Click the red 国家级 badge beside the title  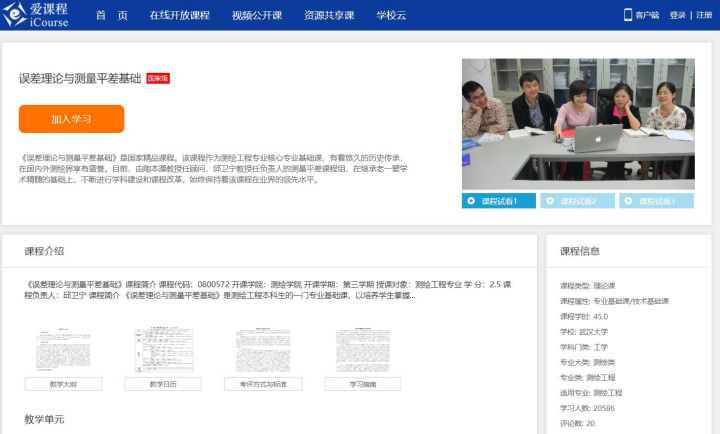coord(158,78)
